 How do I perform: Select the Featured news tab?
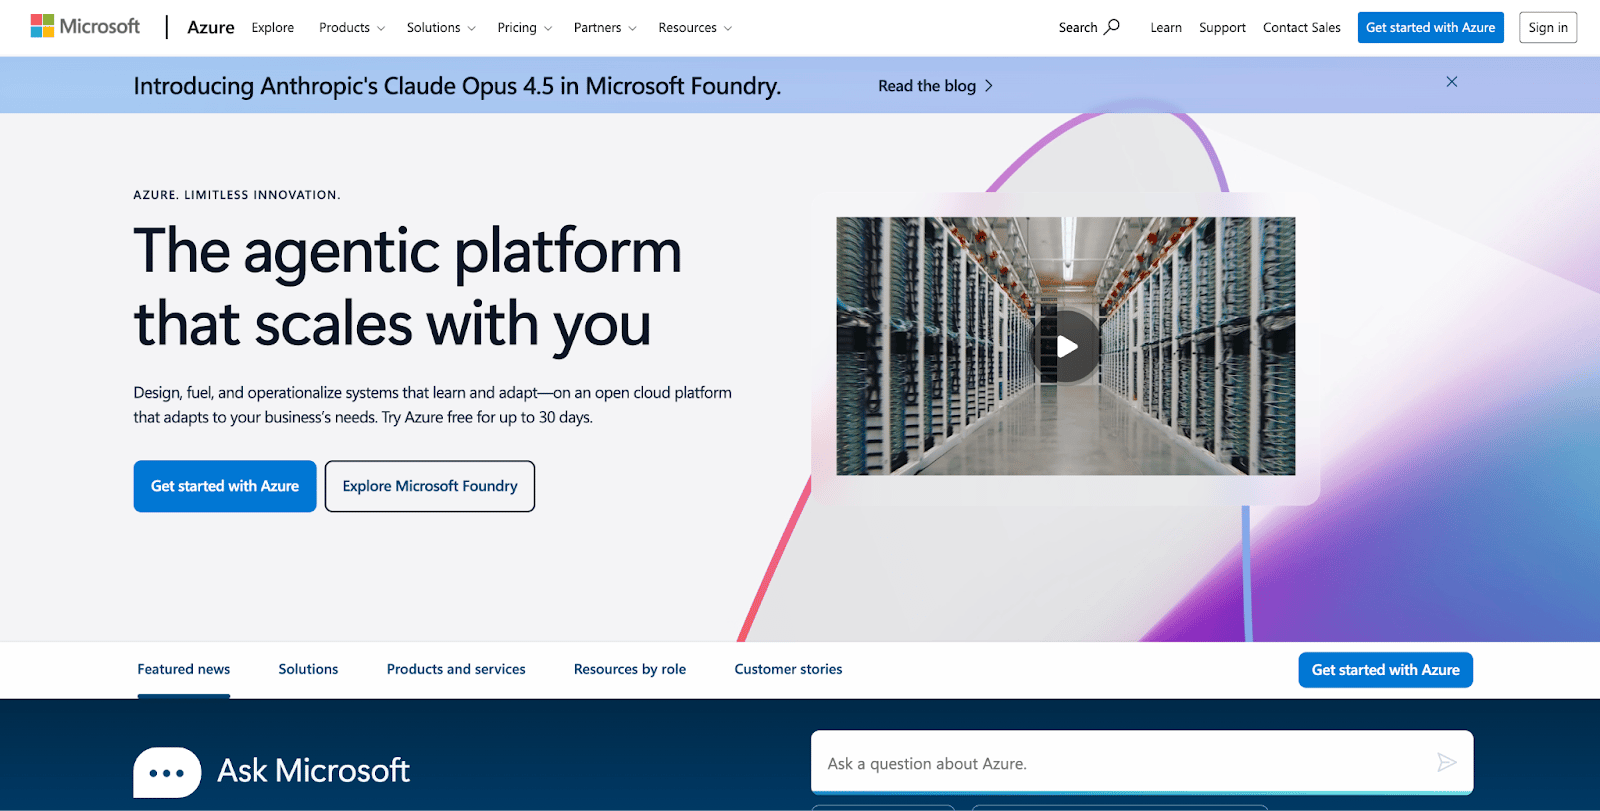[x=184, y=669]
